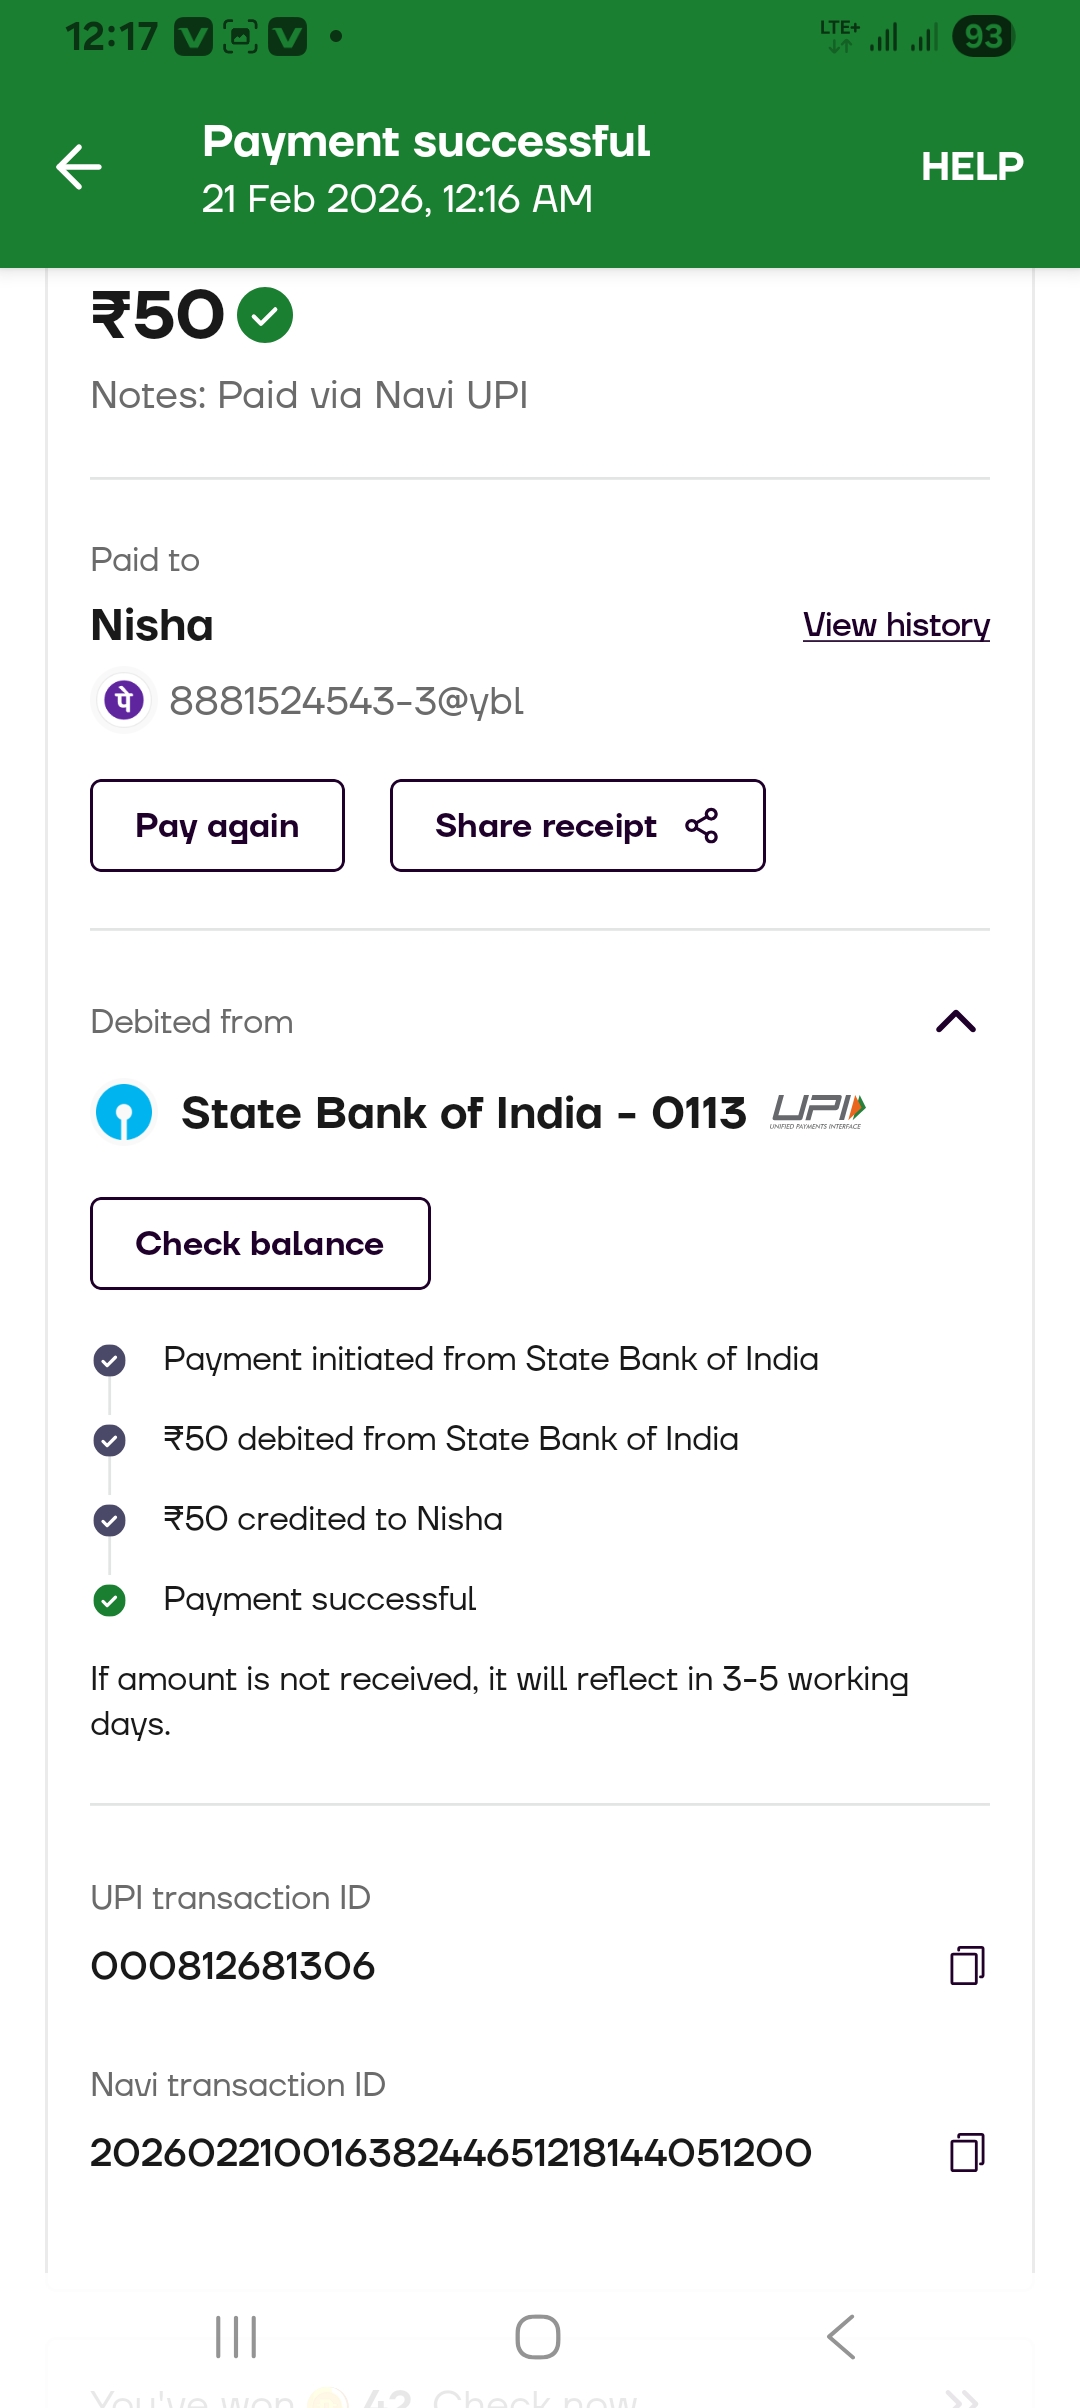
Task: Tap the State Bank of India logo
Action: click(x=124, y=1112)
